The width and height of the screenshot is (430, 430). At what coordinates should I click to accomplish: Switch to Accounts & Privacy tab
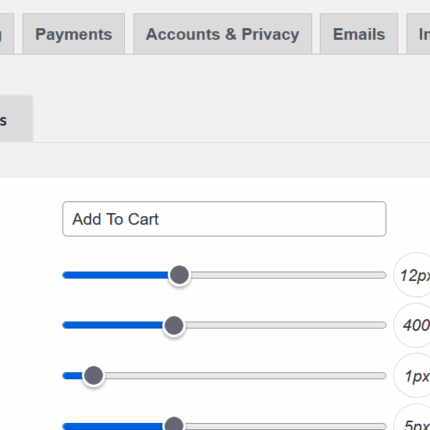(x=222, y=34)
